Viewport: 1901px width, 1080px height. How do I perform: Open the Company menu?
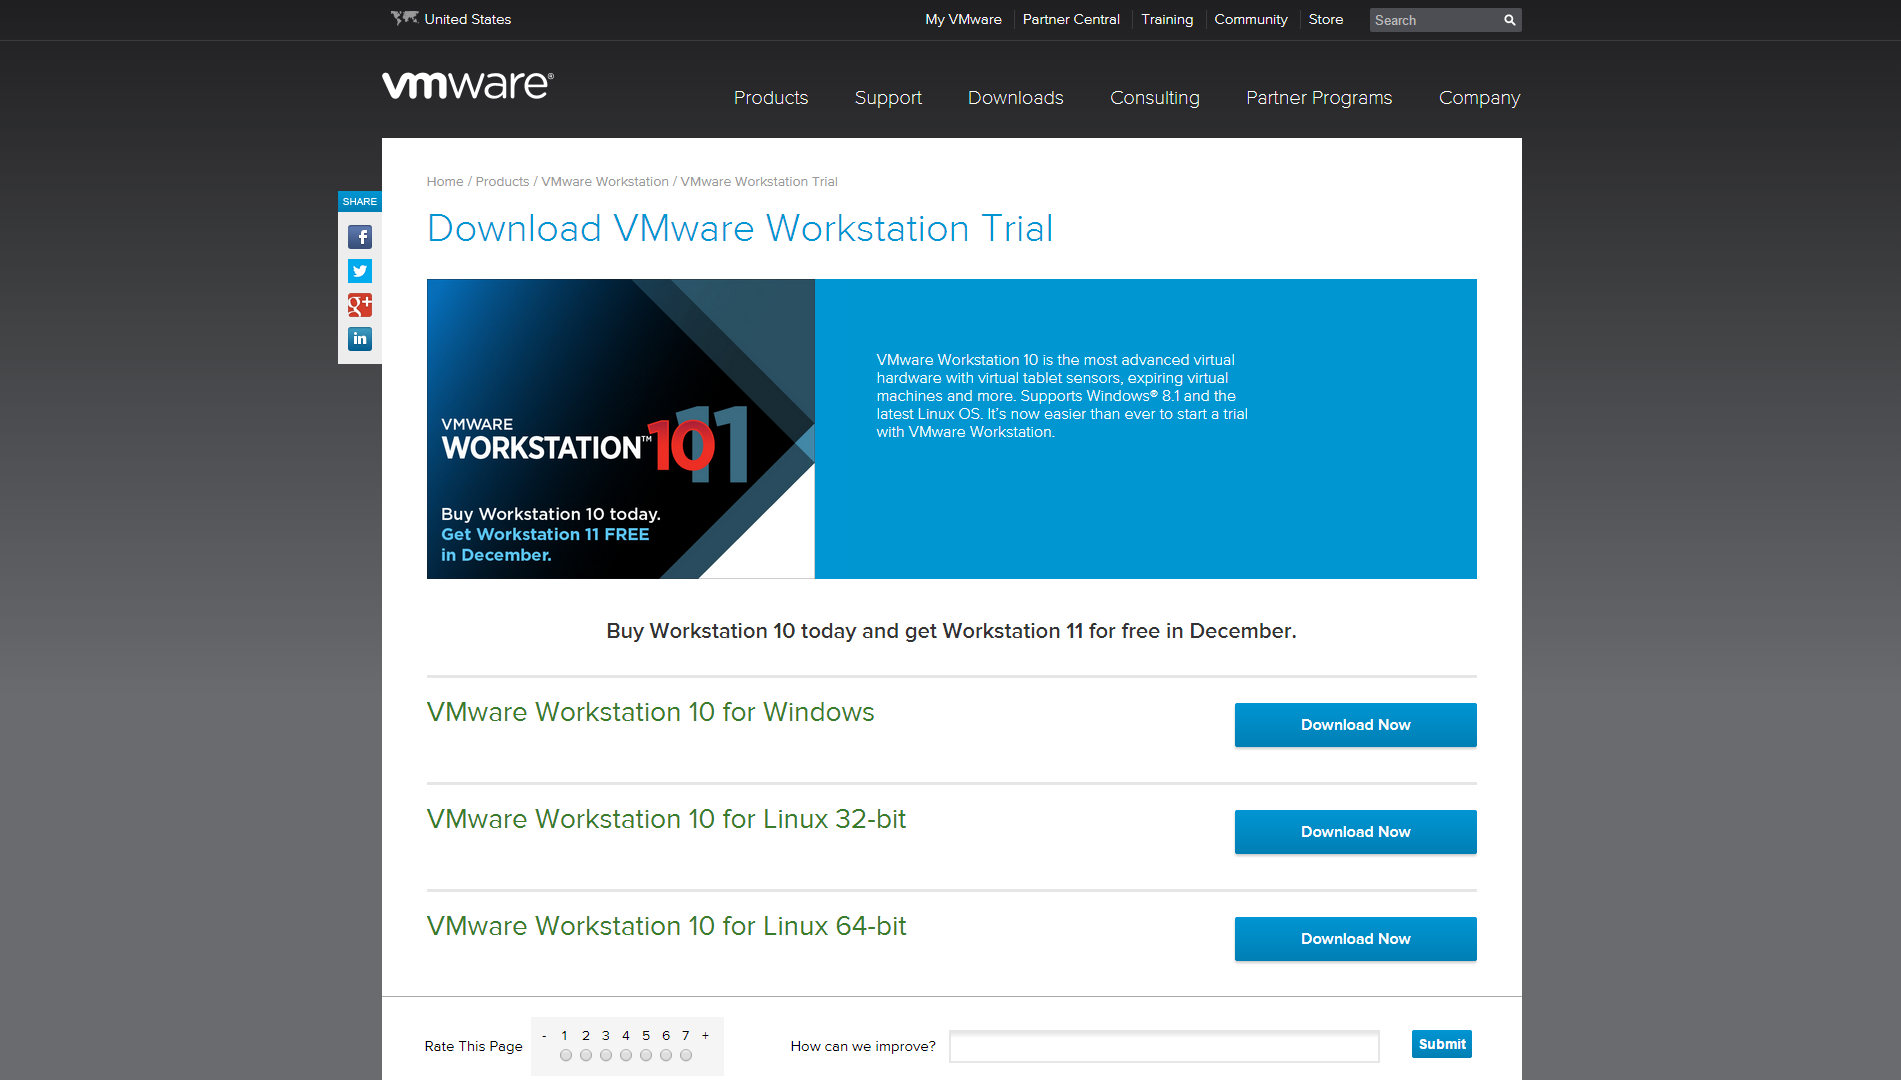(1479, 98)
